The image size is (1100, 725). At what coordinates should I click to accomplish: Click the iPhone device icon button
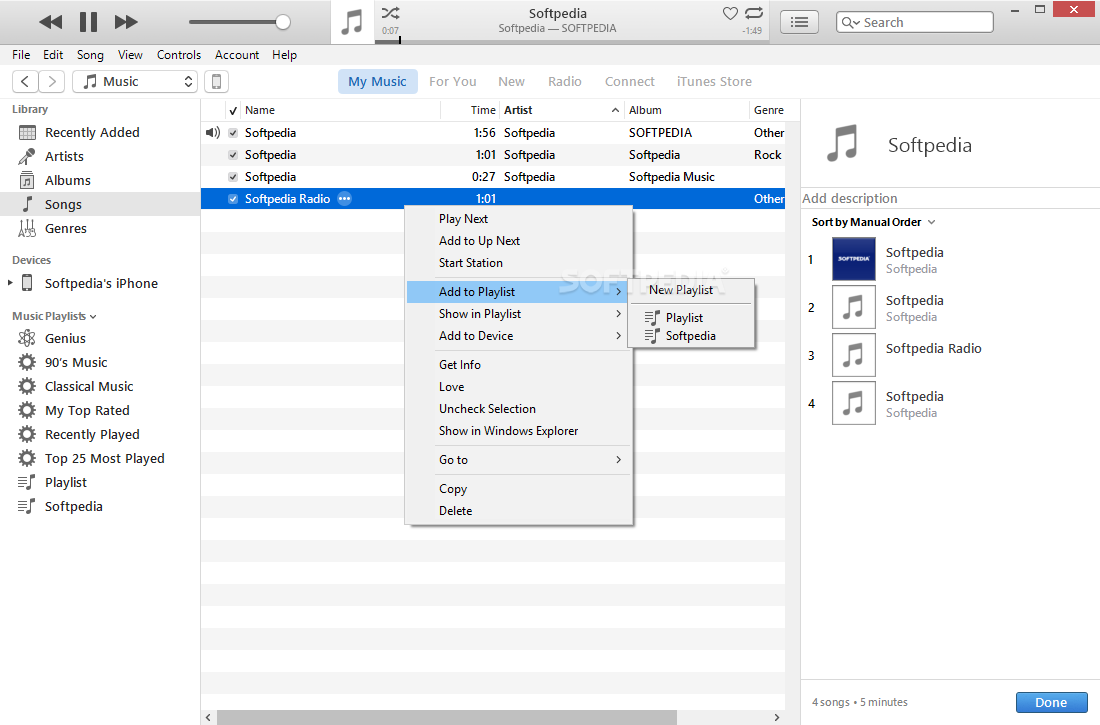216,82
